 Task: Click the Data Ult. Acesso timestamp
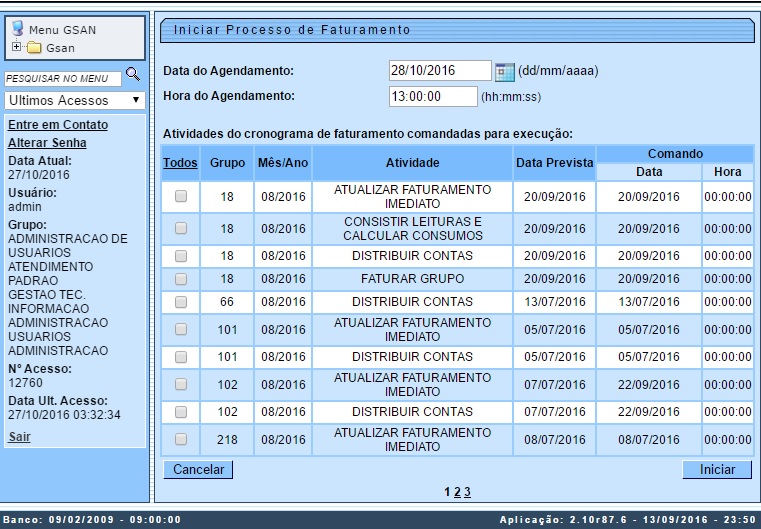[64, 415]
